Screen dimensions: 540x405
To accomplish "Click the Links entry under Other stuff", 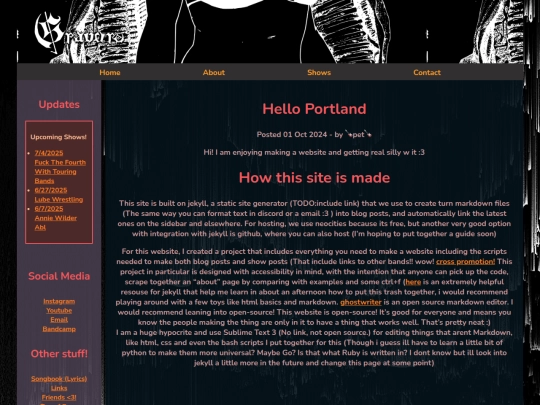I will (x=59, y=388).
